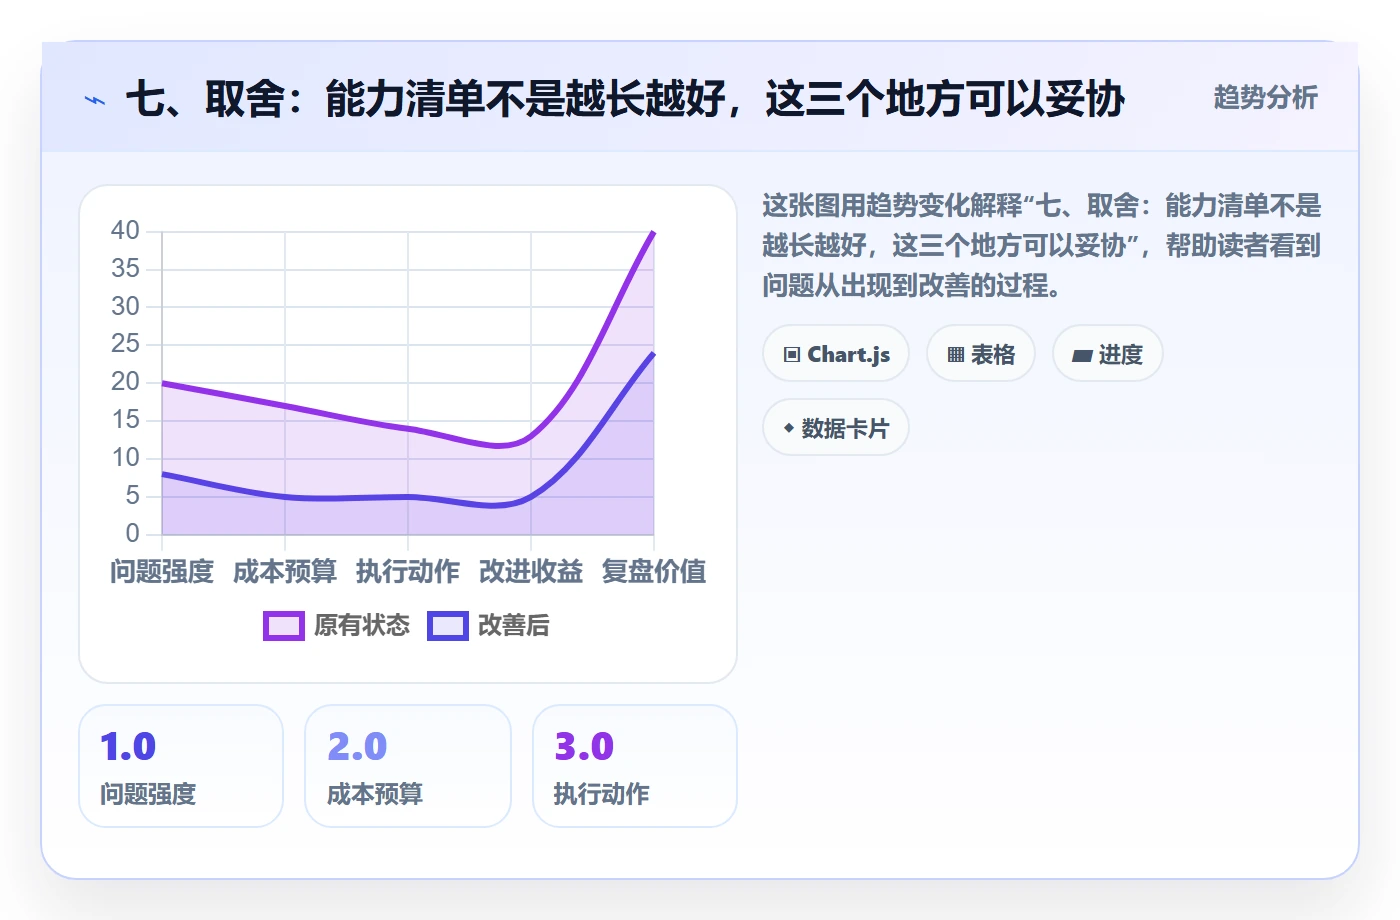The width and height of the screenshot is (1400, 920).
Task: Click the 改善后 line endpoint at 复盘价值
Action: click(x=653, y=353)
